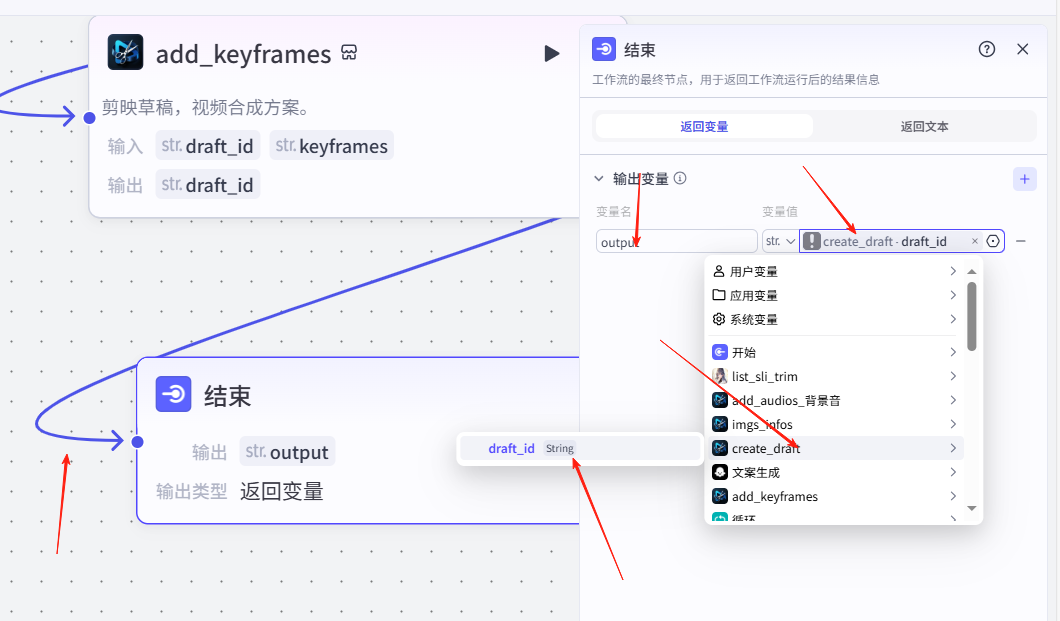Click the add_keyframes node plugin icon
Image resolution: width=1060 pixels, height=621 pixels.
point(125,52)
